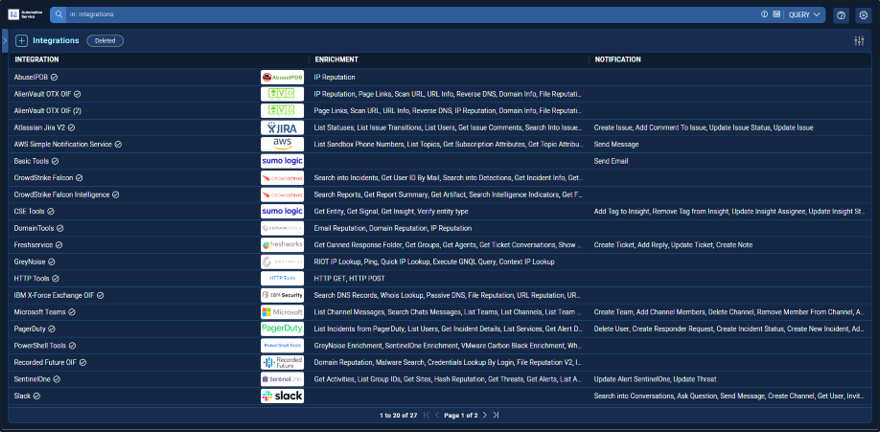Sort by the ENRICHMENT column header
Screen dimensions: 880x432
click(x=336, y=60)
